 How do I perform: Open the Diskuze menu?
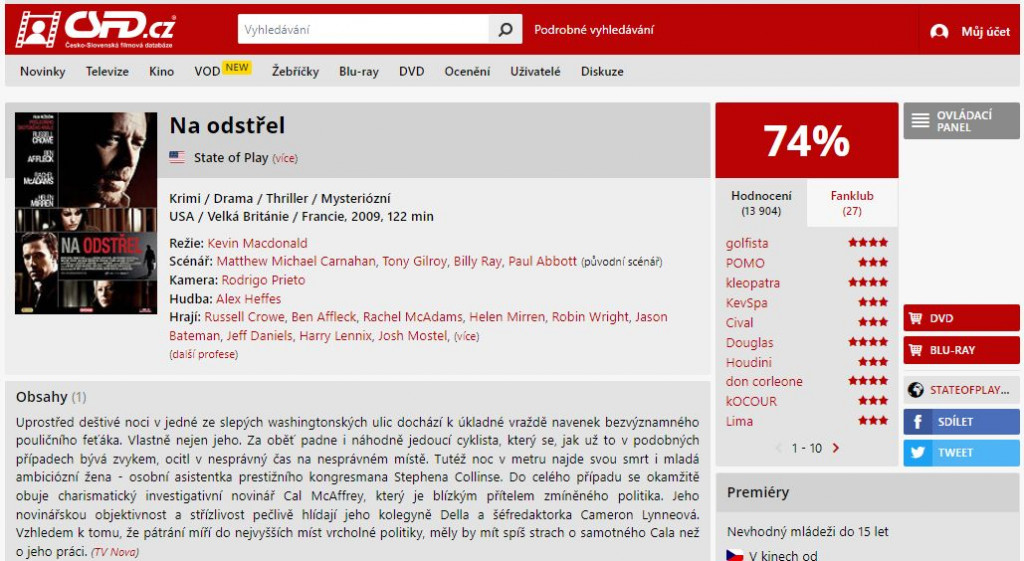pos(602,71)
